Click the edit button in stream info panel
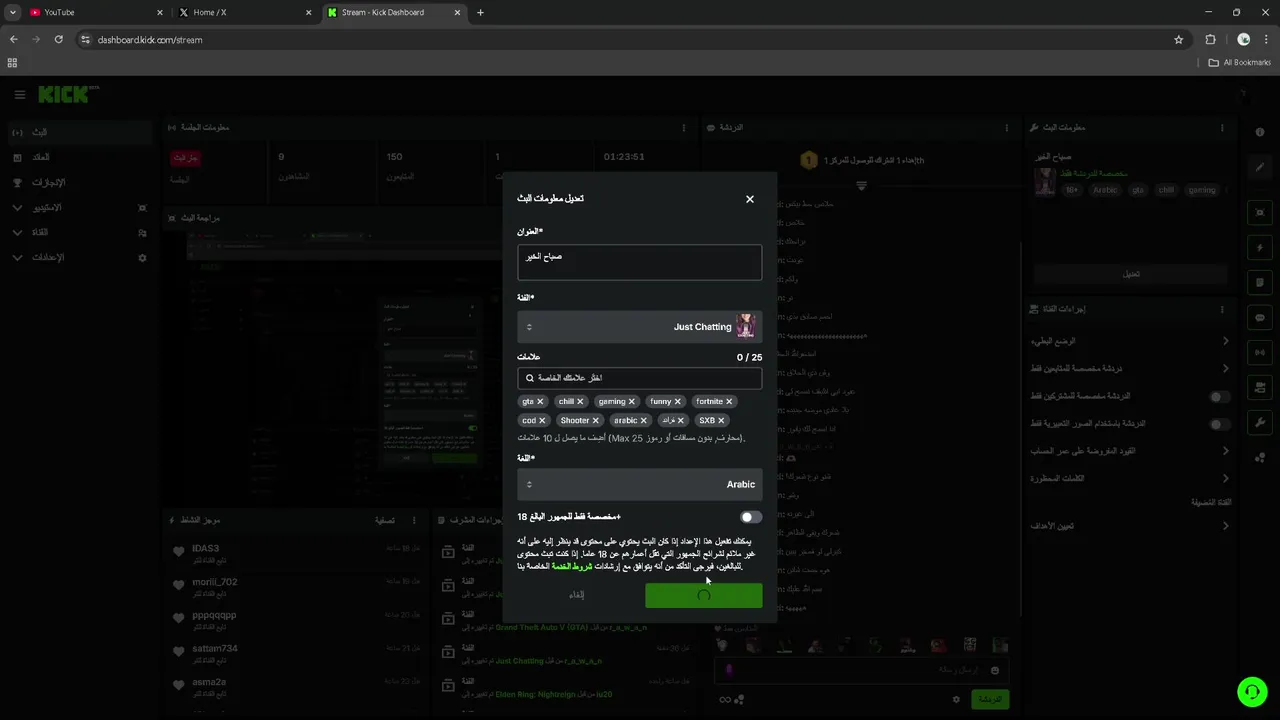This screenshot has width=1280, height=720. (1131, 274)
